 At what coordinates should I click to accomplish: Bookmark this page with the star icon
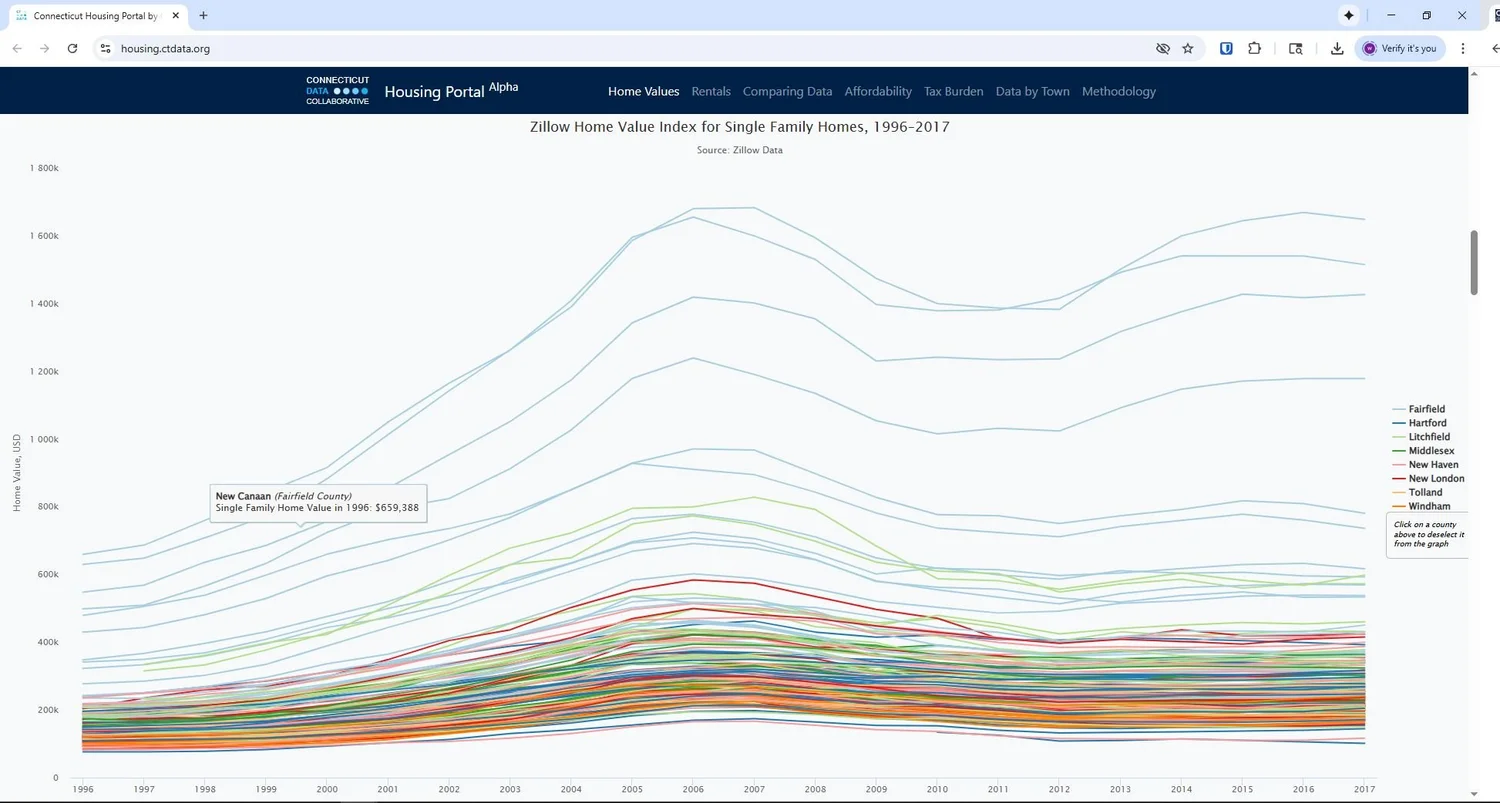coord(1187,48)
